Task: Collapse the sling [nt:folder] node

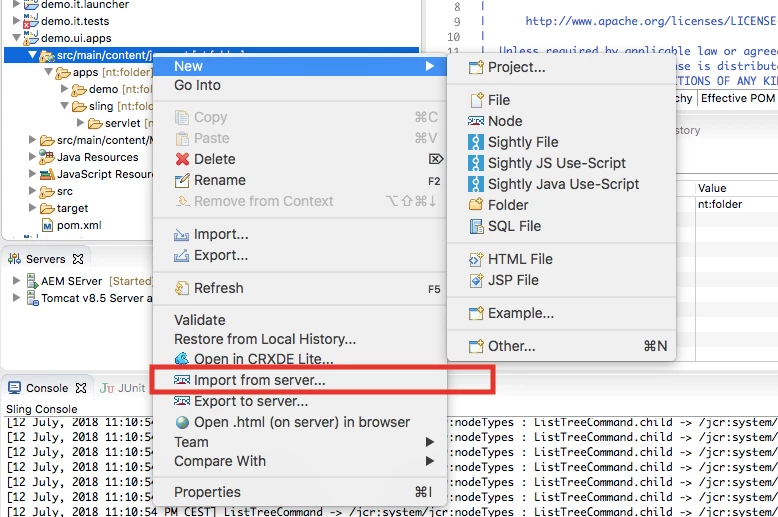Action: 64,106
